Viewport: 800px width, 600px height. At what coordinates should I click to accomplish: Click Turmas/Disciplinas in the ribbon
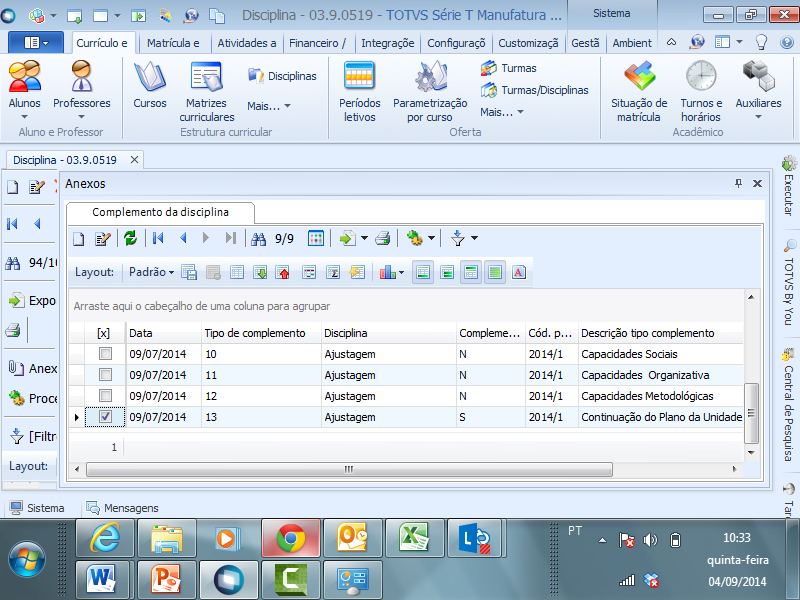click(x=544, y=90)
